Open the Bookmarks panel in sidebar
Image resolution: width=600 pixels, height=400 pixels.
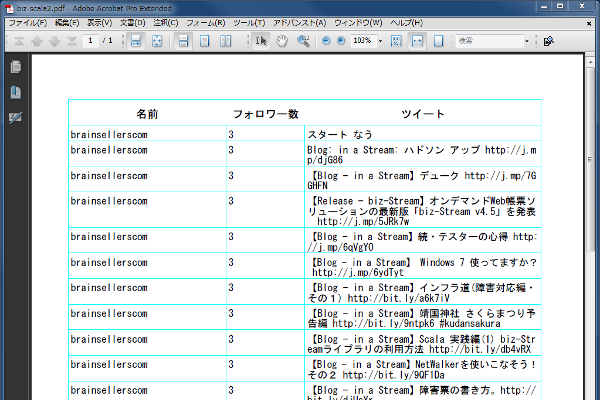16,92
